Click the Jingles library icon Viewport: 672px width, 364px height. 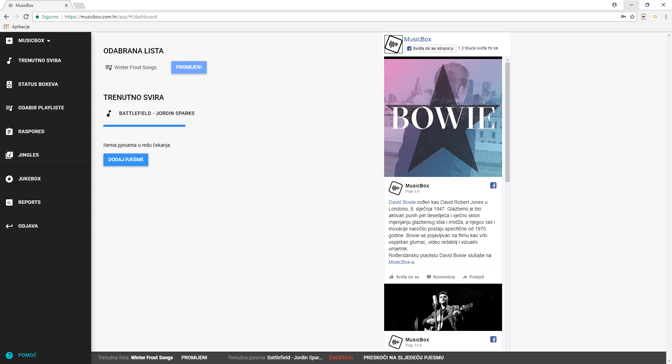click(9, 155)
